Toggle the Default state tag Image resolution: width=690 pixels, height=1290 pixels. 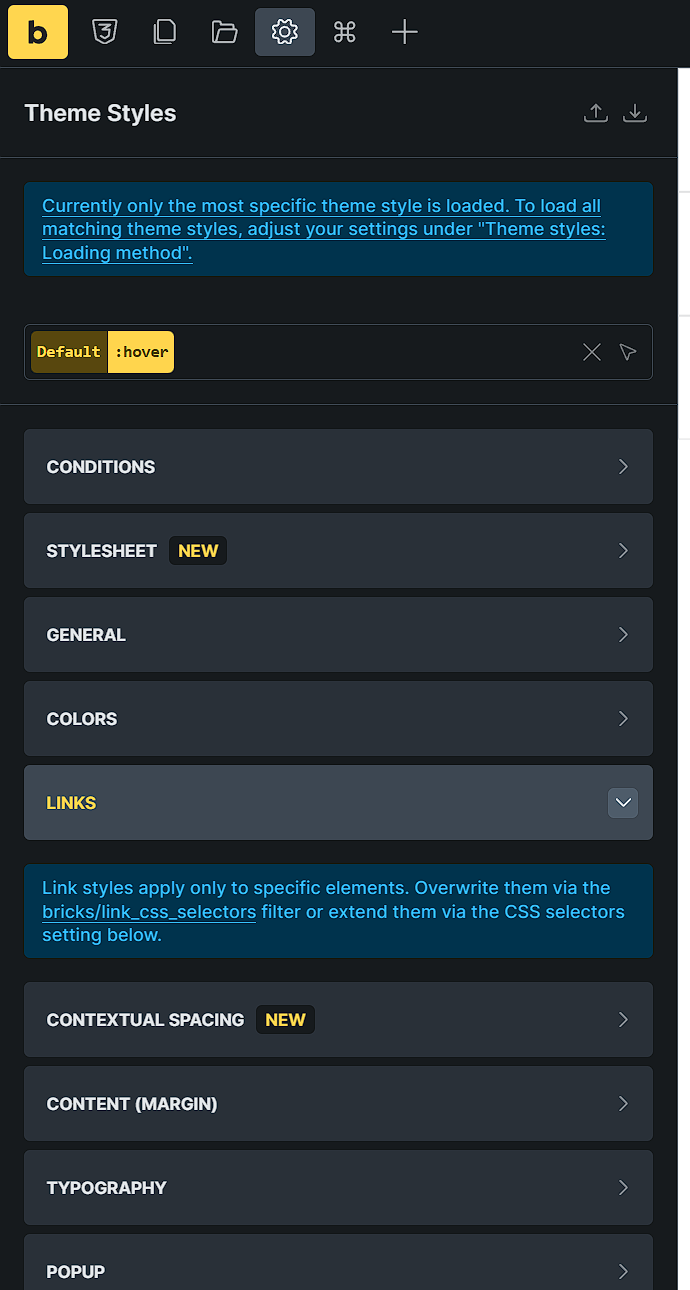69,352
